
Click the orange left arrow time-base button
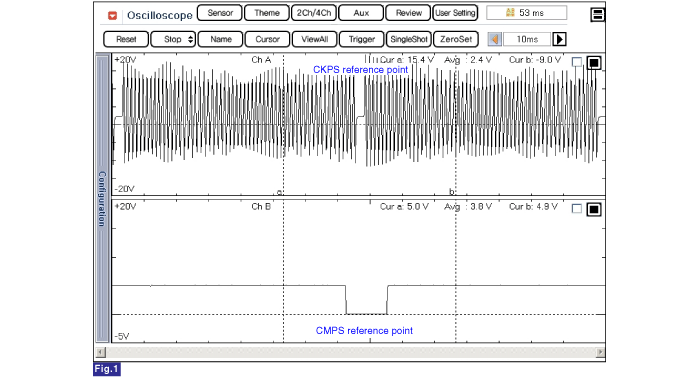click(495, 39)
